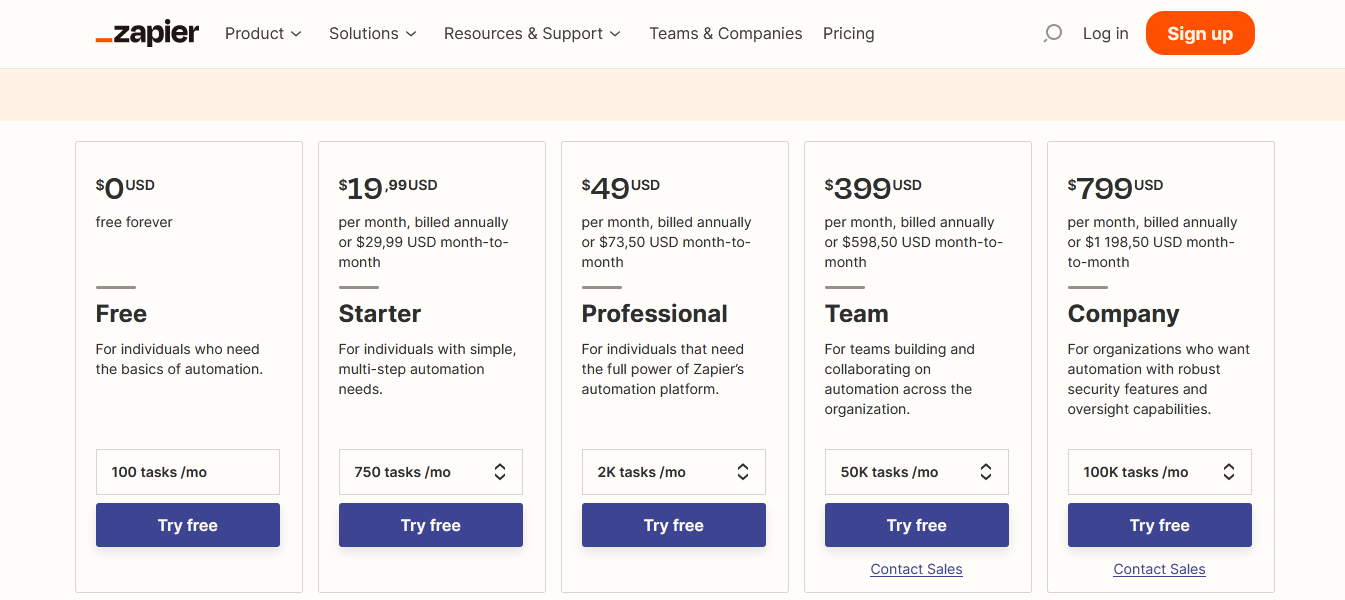
Task: Open the 2K tasks /mo dropdown
Action: point(674,472)
